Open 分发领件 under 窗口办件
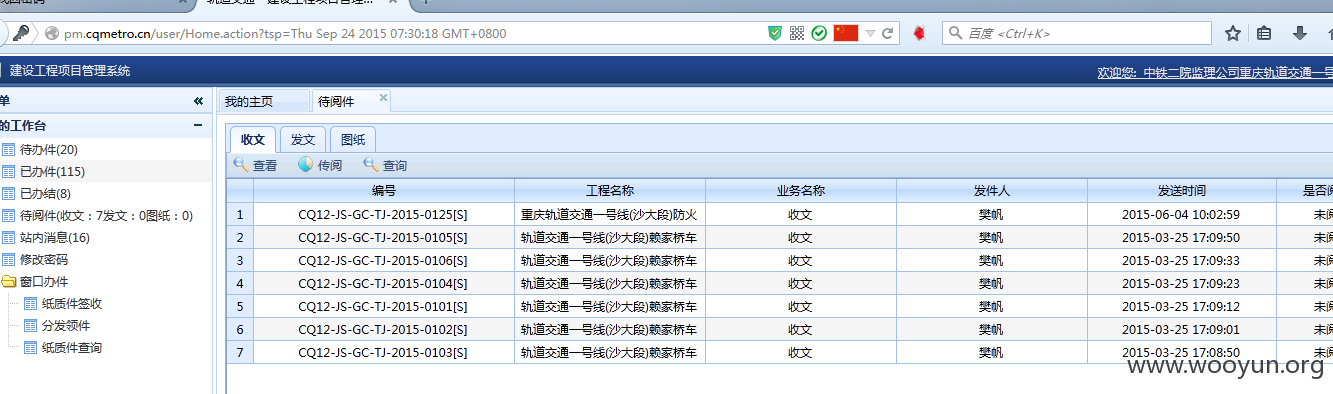This screenshot has width=1333, height=394. tap(66, 325)
